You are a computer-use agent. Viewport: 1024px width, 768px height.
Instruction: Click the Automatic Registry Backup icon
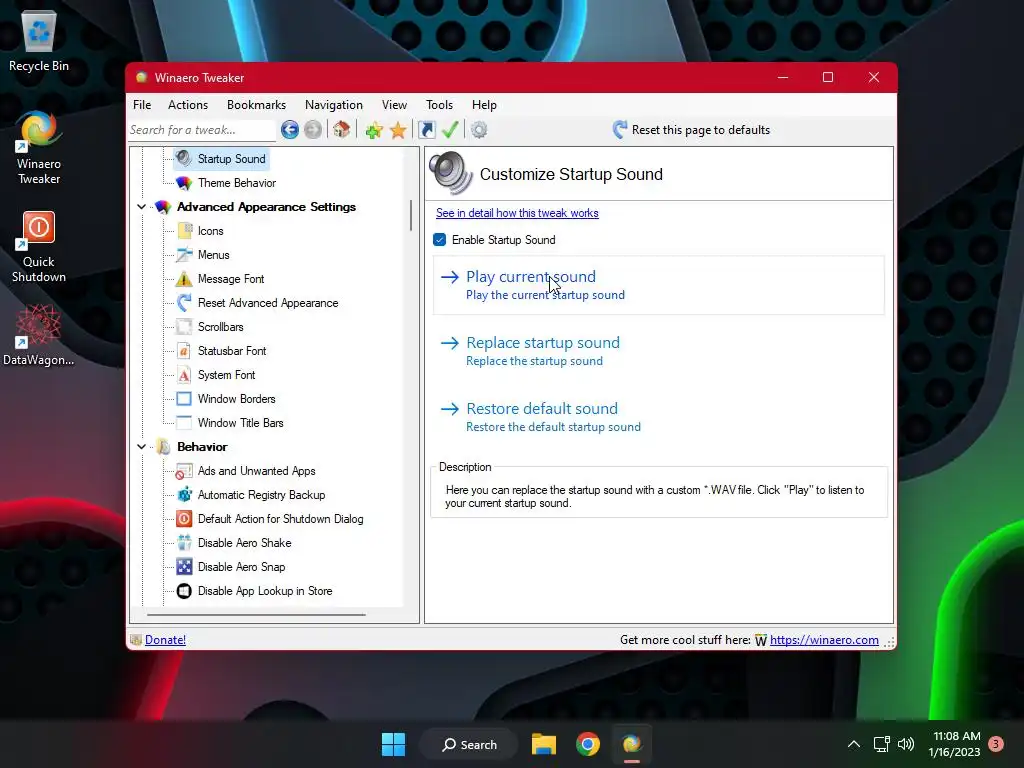(x=184, y=494)
